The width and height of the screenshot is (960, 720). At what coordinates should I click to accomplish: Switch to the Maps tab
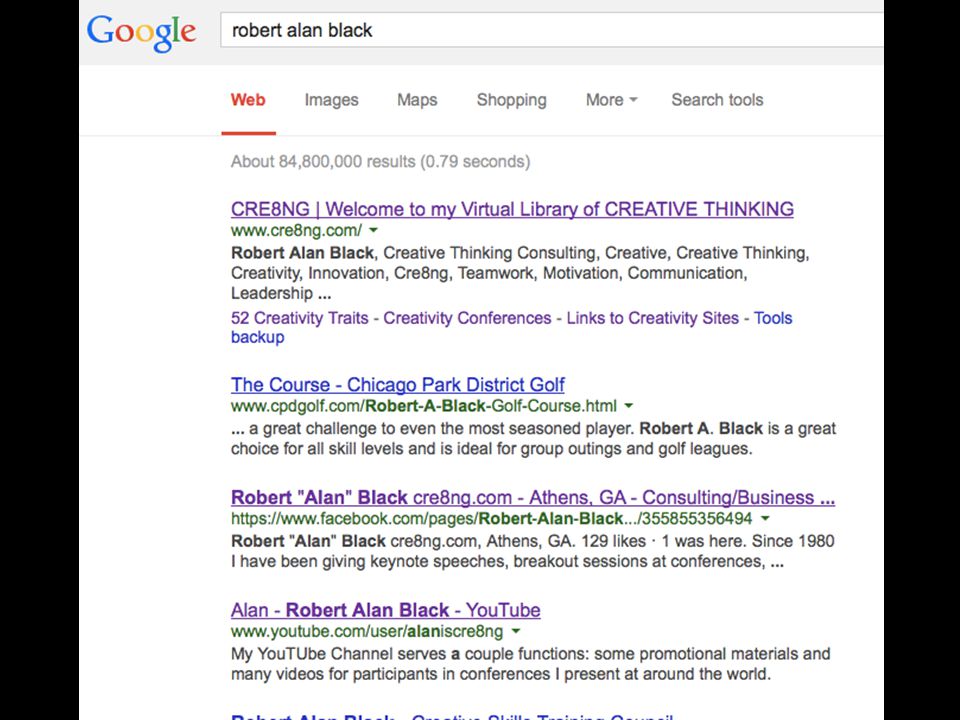417,100
